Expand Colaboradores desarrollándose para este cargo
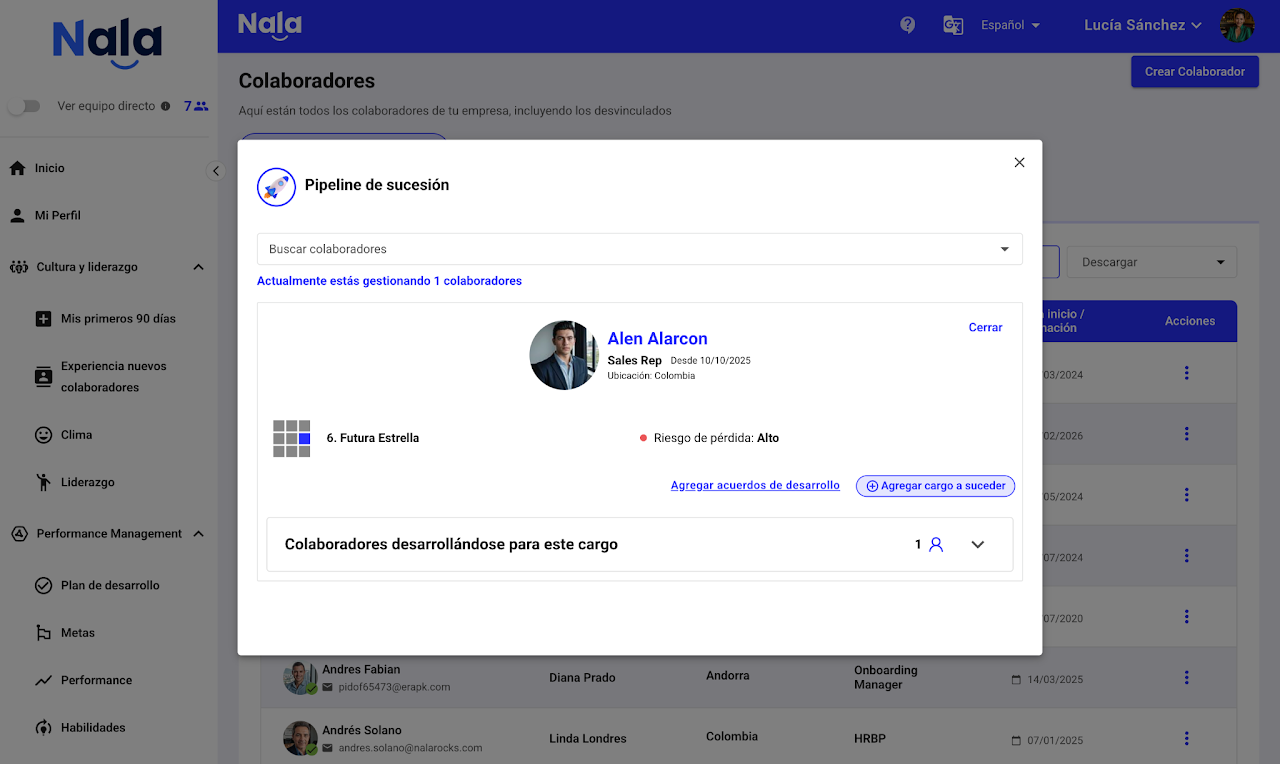 coord(978,545)
